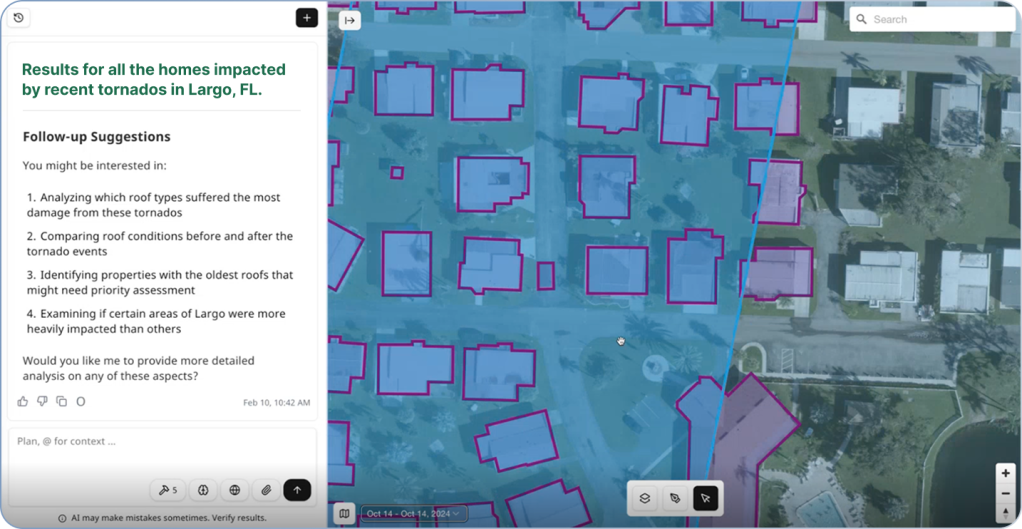Send the message with arrow button
The height and width of the screenshot is (529, 1022).
[297, 490]
